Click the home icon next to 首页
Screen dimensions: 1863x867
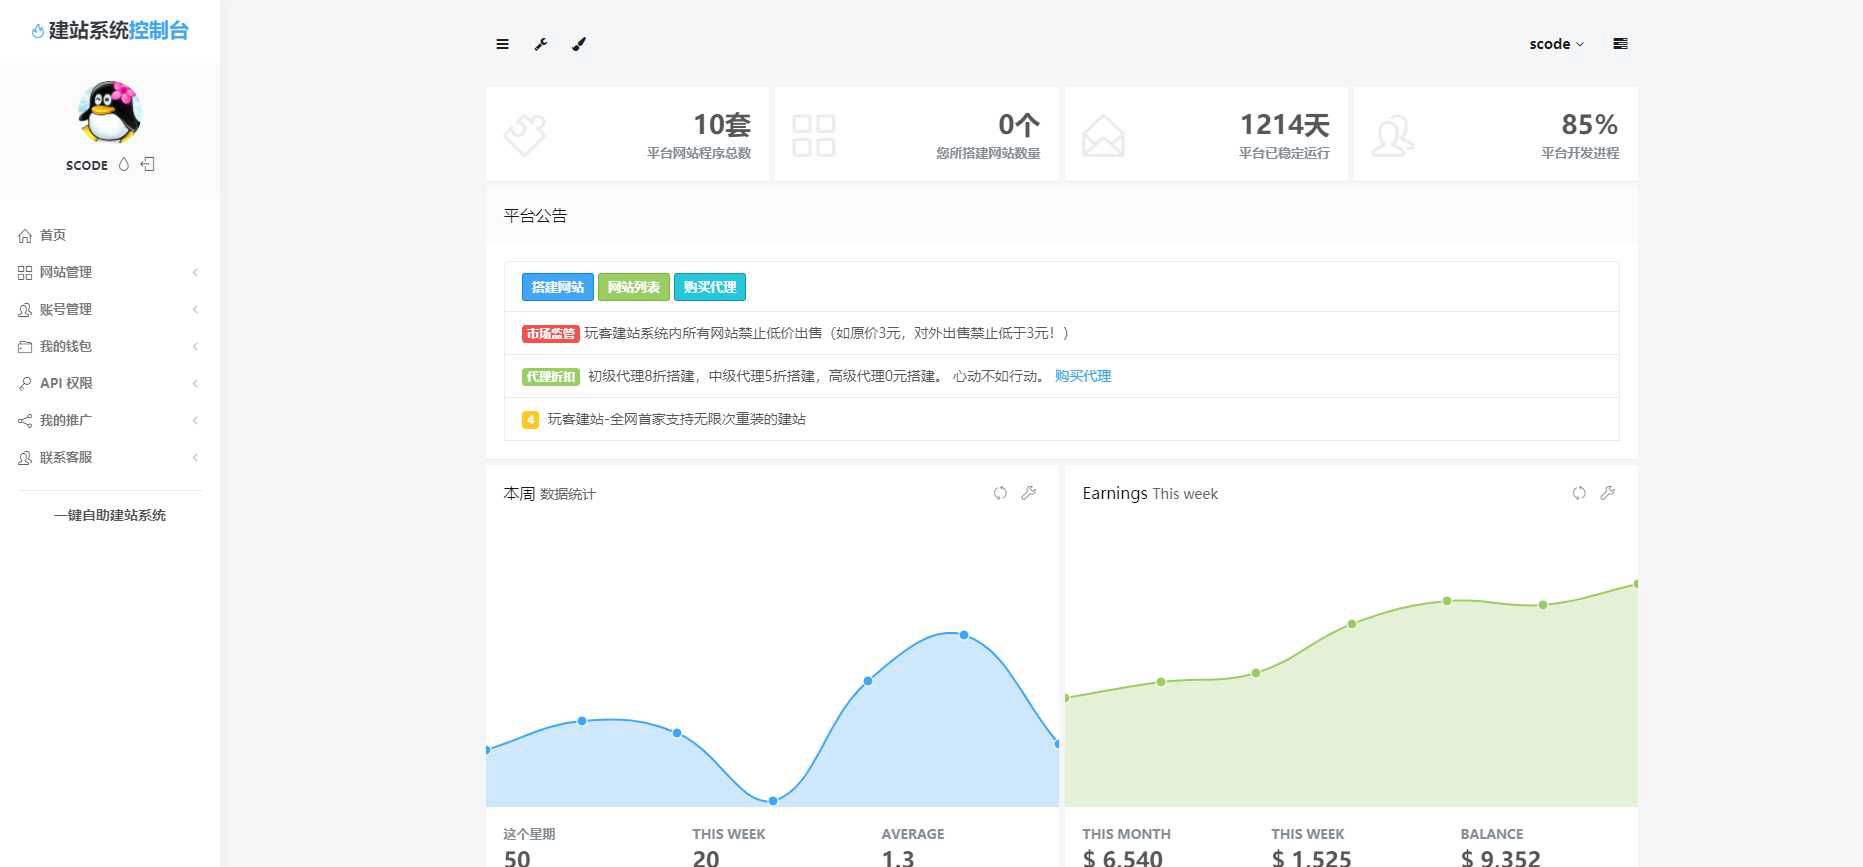coord(25,236)
